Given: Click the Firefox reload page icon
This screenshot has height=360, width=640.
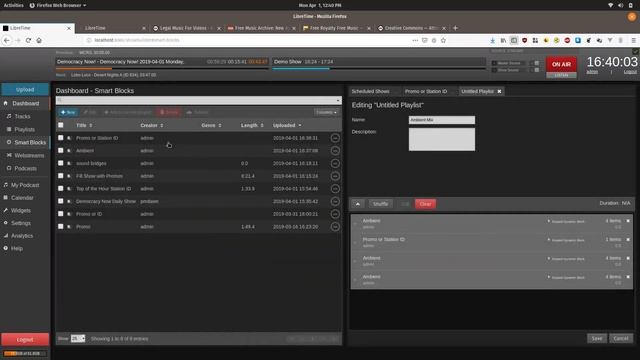Looking at the screenshot, I should pyautogui.click(x=28, y=40).
